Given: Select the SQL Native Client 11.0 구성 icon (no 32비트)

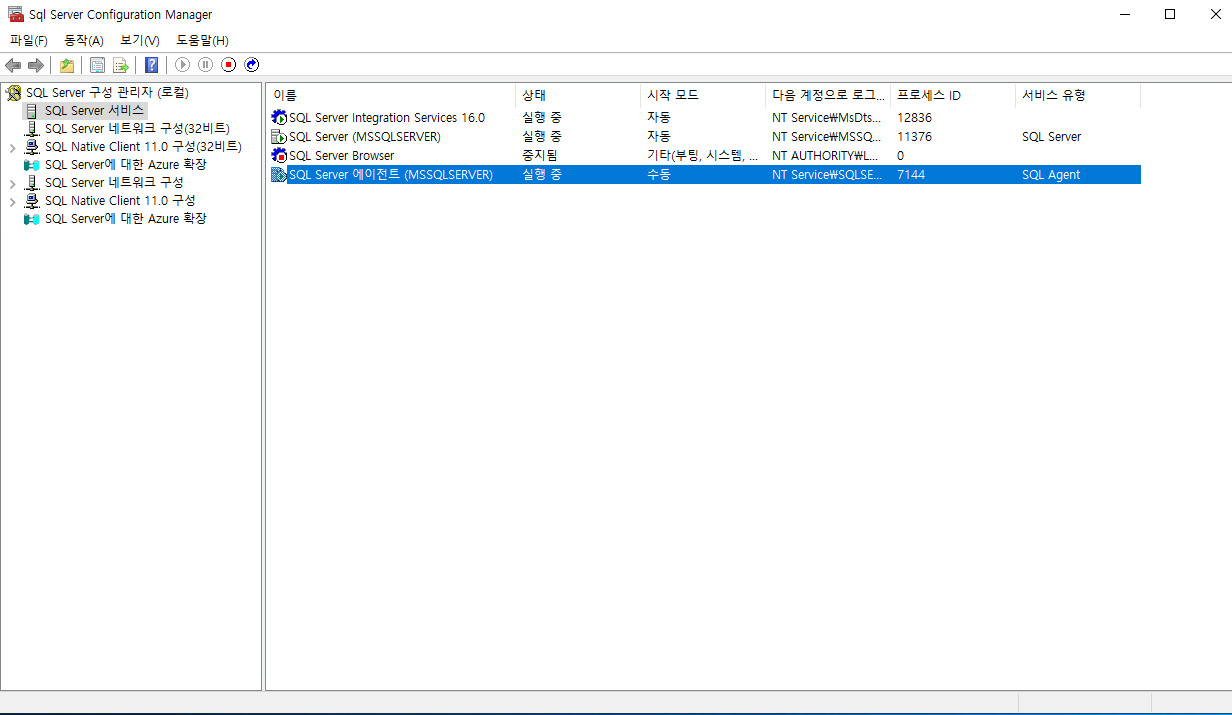Looking at the screenshot, I should click(x=32, y=201).
